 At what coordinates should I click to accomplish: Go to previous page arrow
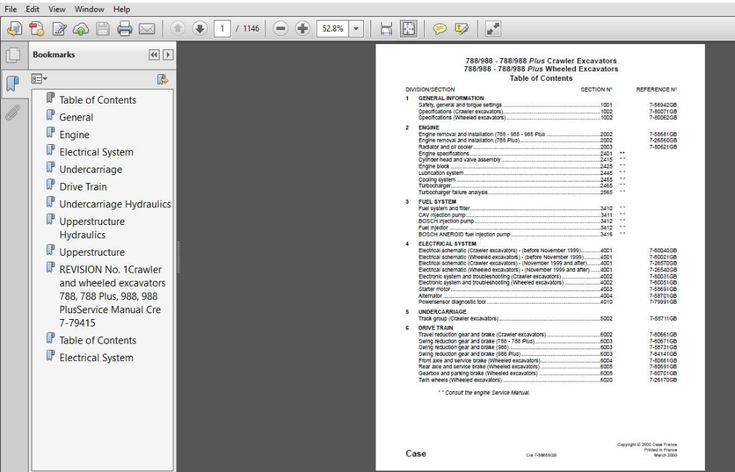coord(178,29)
